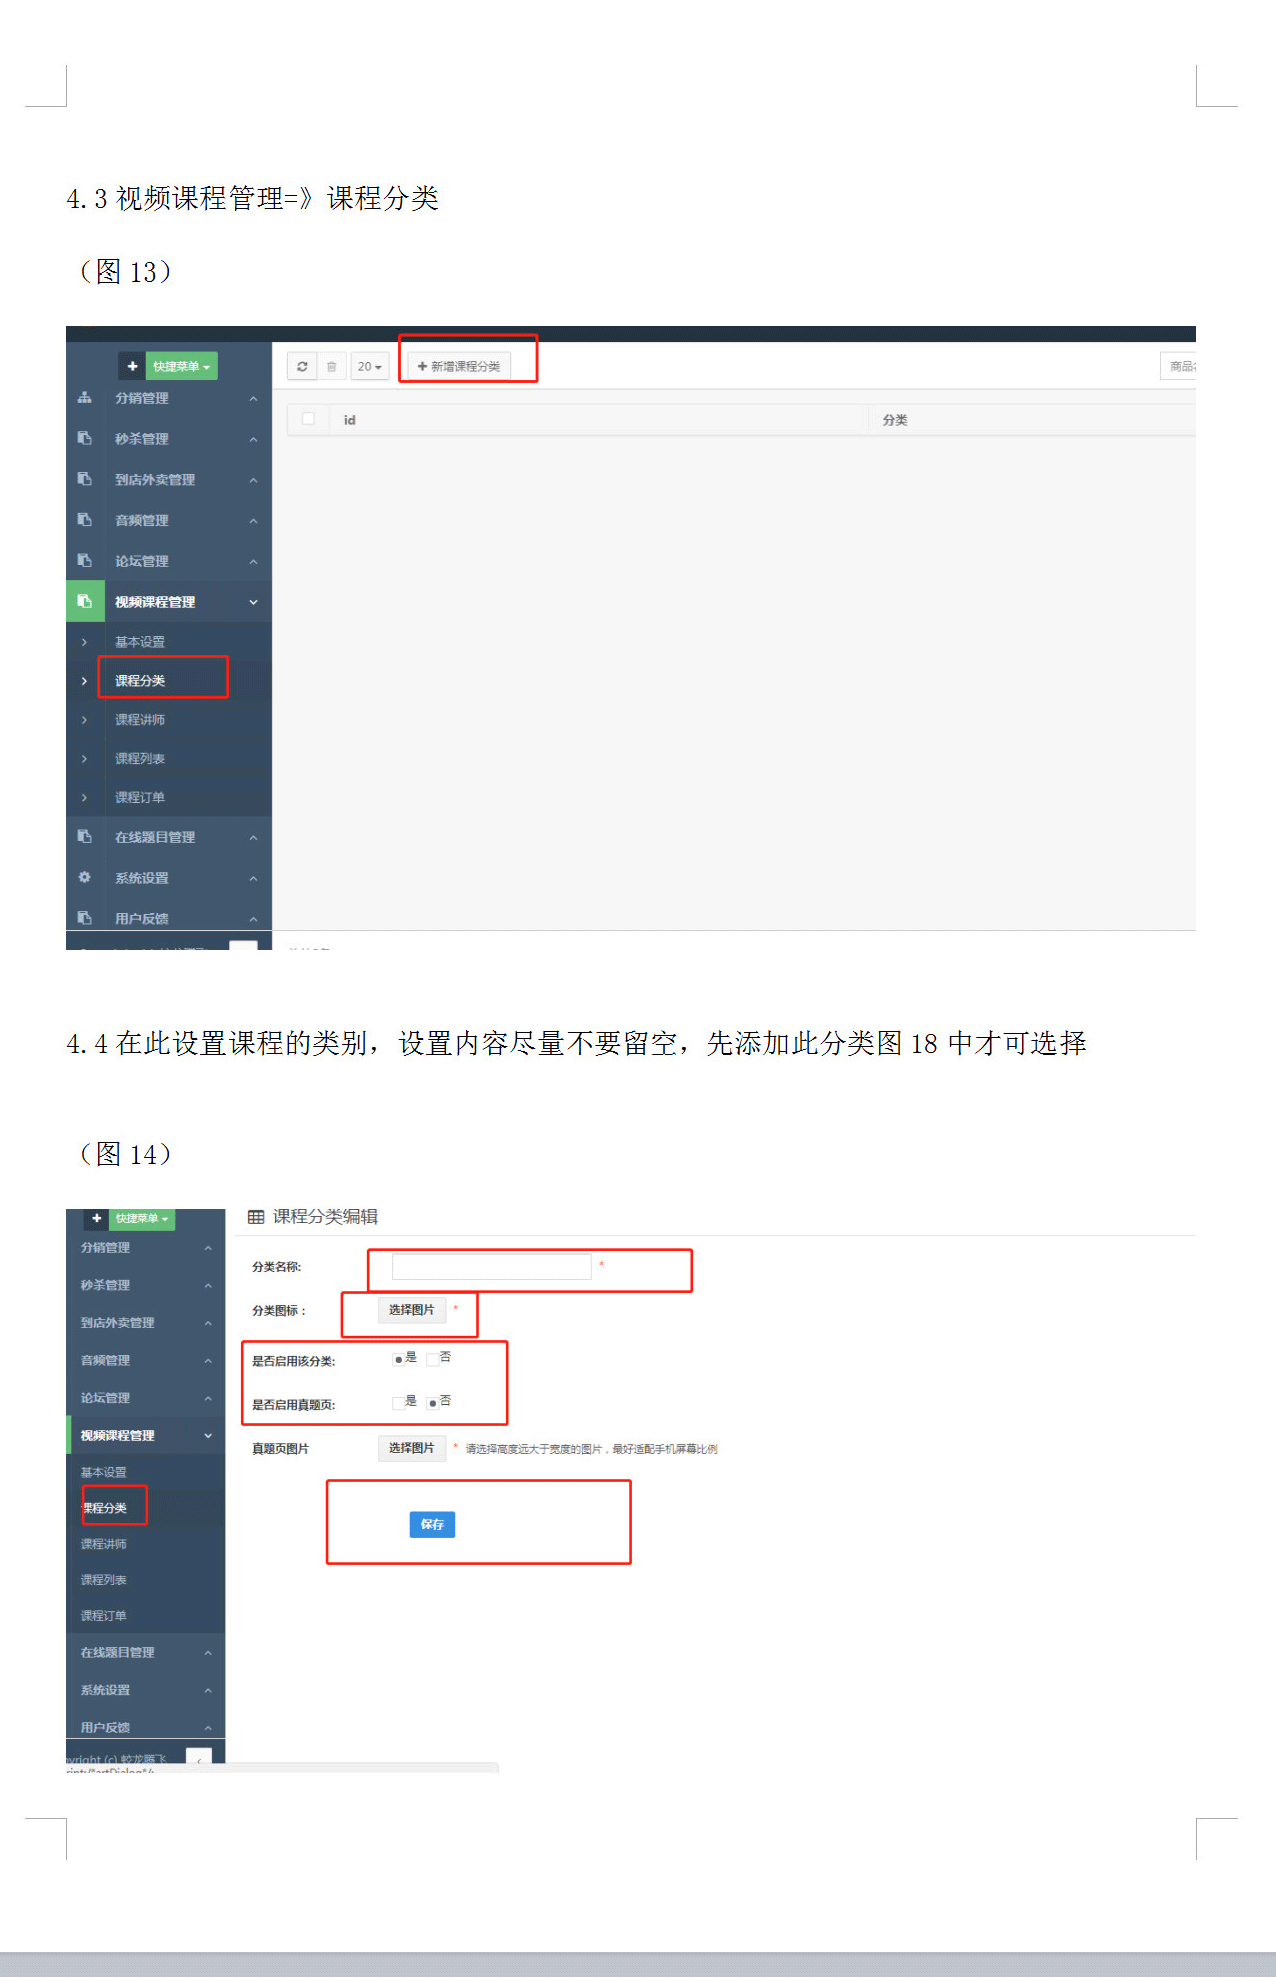Image resolution: width=1276 pixels, height=1977 pixels.
Task: Click the gear icon beside 系统设置
Action: 85,877
